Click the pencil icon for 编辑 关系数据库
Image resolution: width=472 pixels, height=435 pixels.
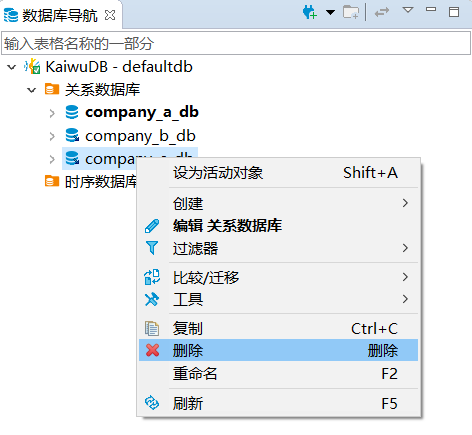(152, 226)
